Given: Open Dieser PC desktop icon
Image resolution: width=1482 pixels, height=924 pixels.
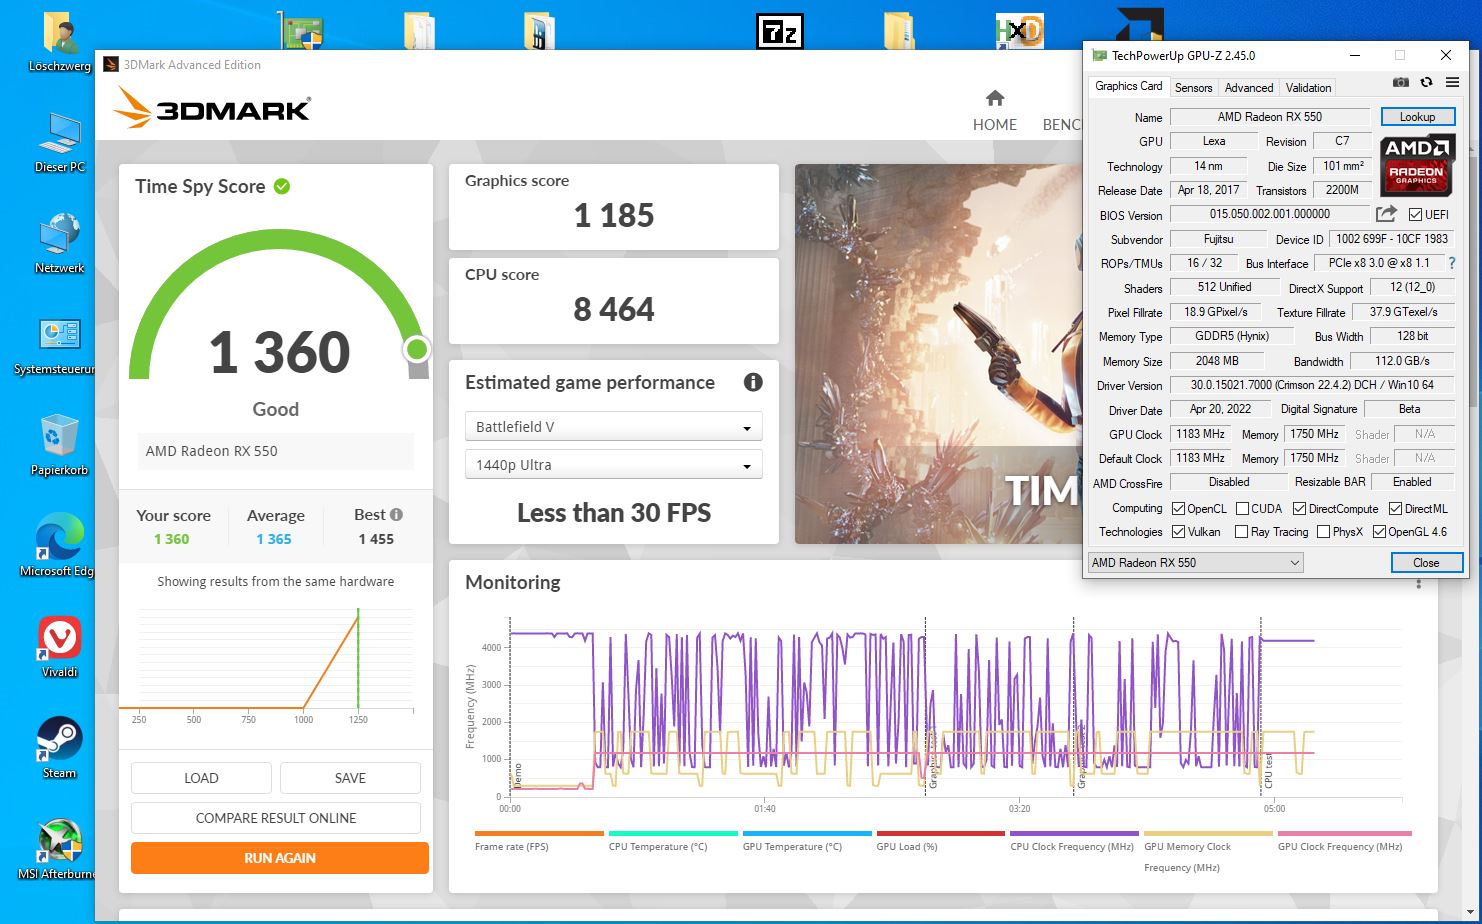Looking at the screenshot, I should pos(60,142).
